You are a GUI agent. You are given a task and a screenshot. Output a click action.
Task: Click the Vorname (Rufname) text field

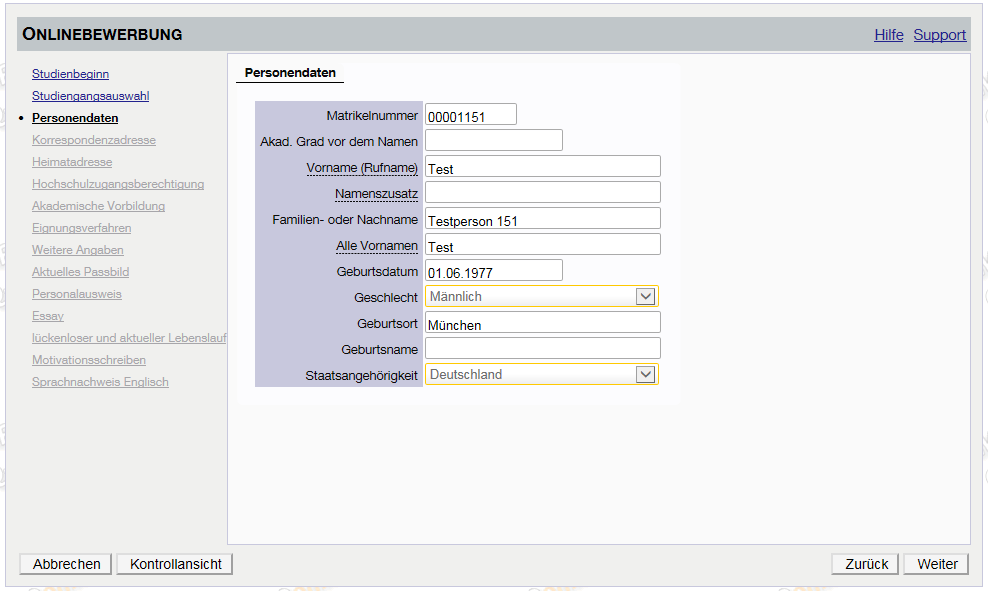point(542,167)
